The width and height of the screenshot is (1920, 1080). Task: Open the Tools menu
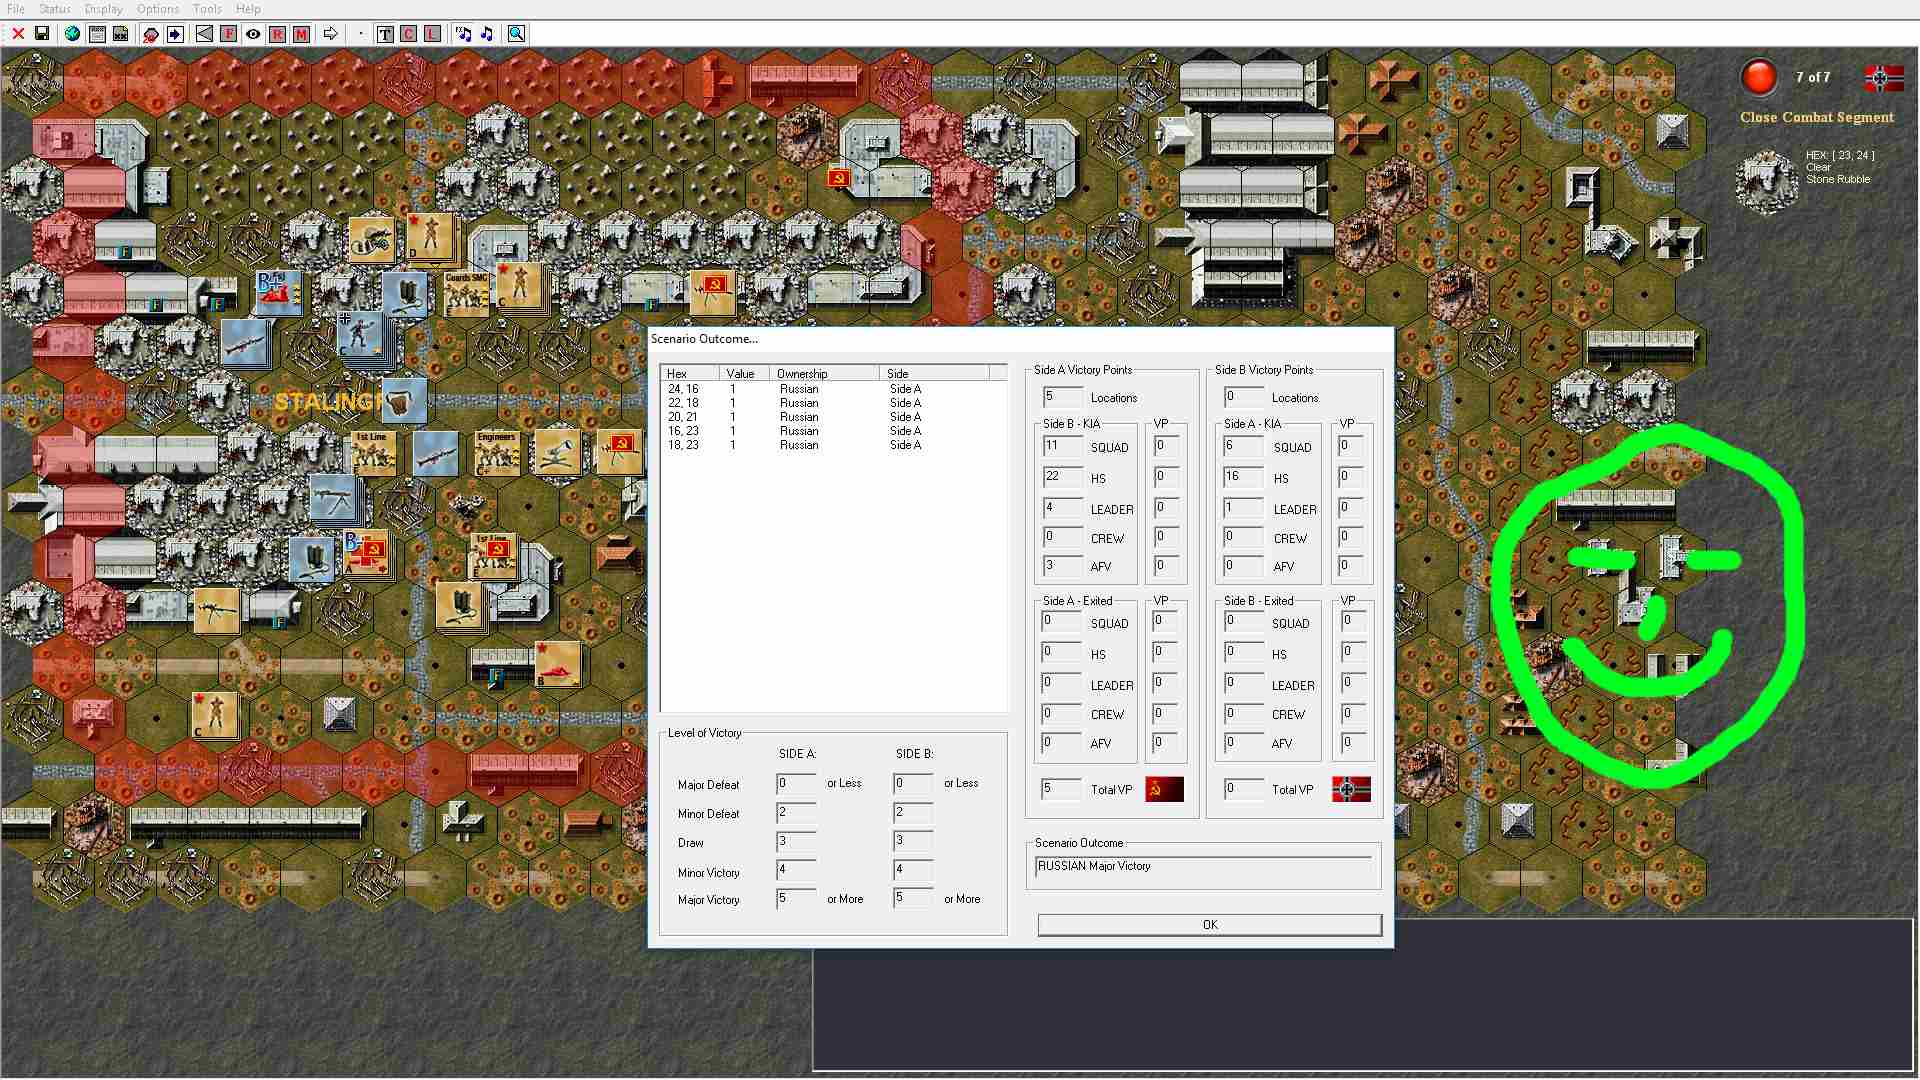(x=207, y=9)
